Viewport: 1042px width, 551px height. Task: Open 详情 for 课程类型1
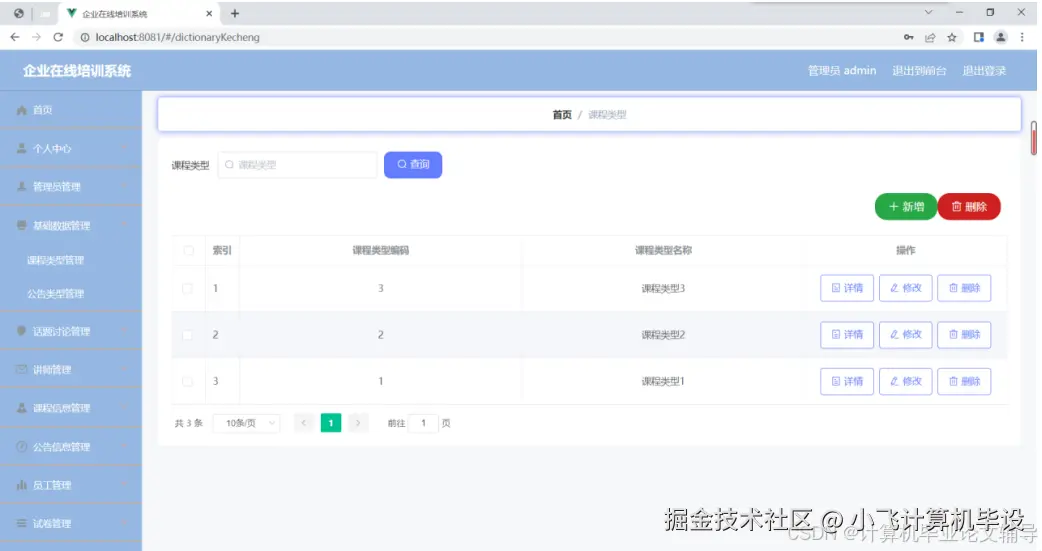847,382
